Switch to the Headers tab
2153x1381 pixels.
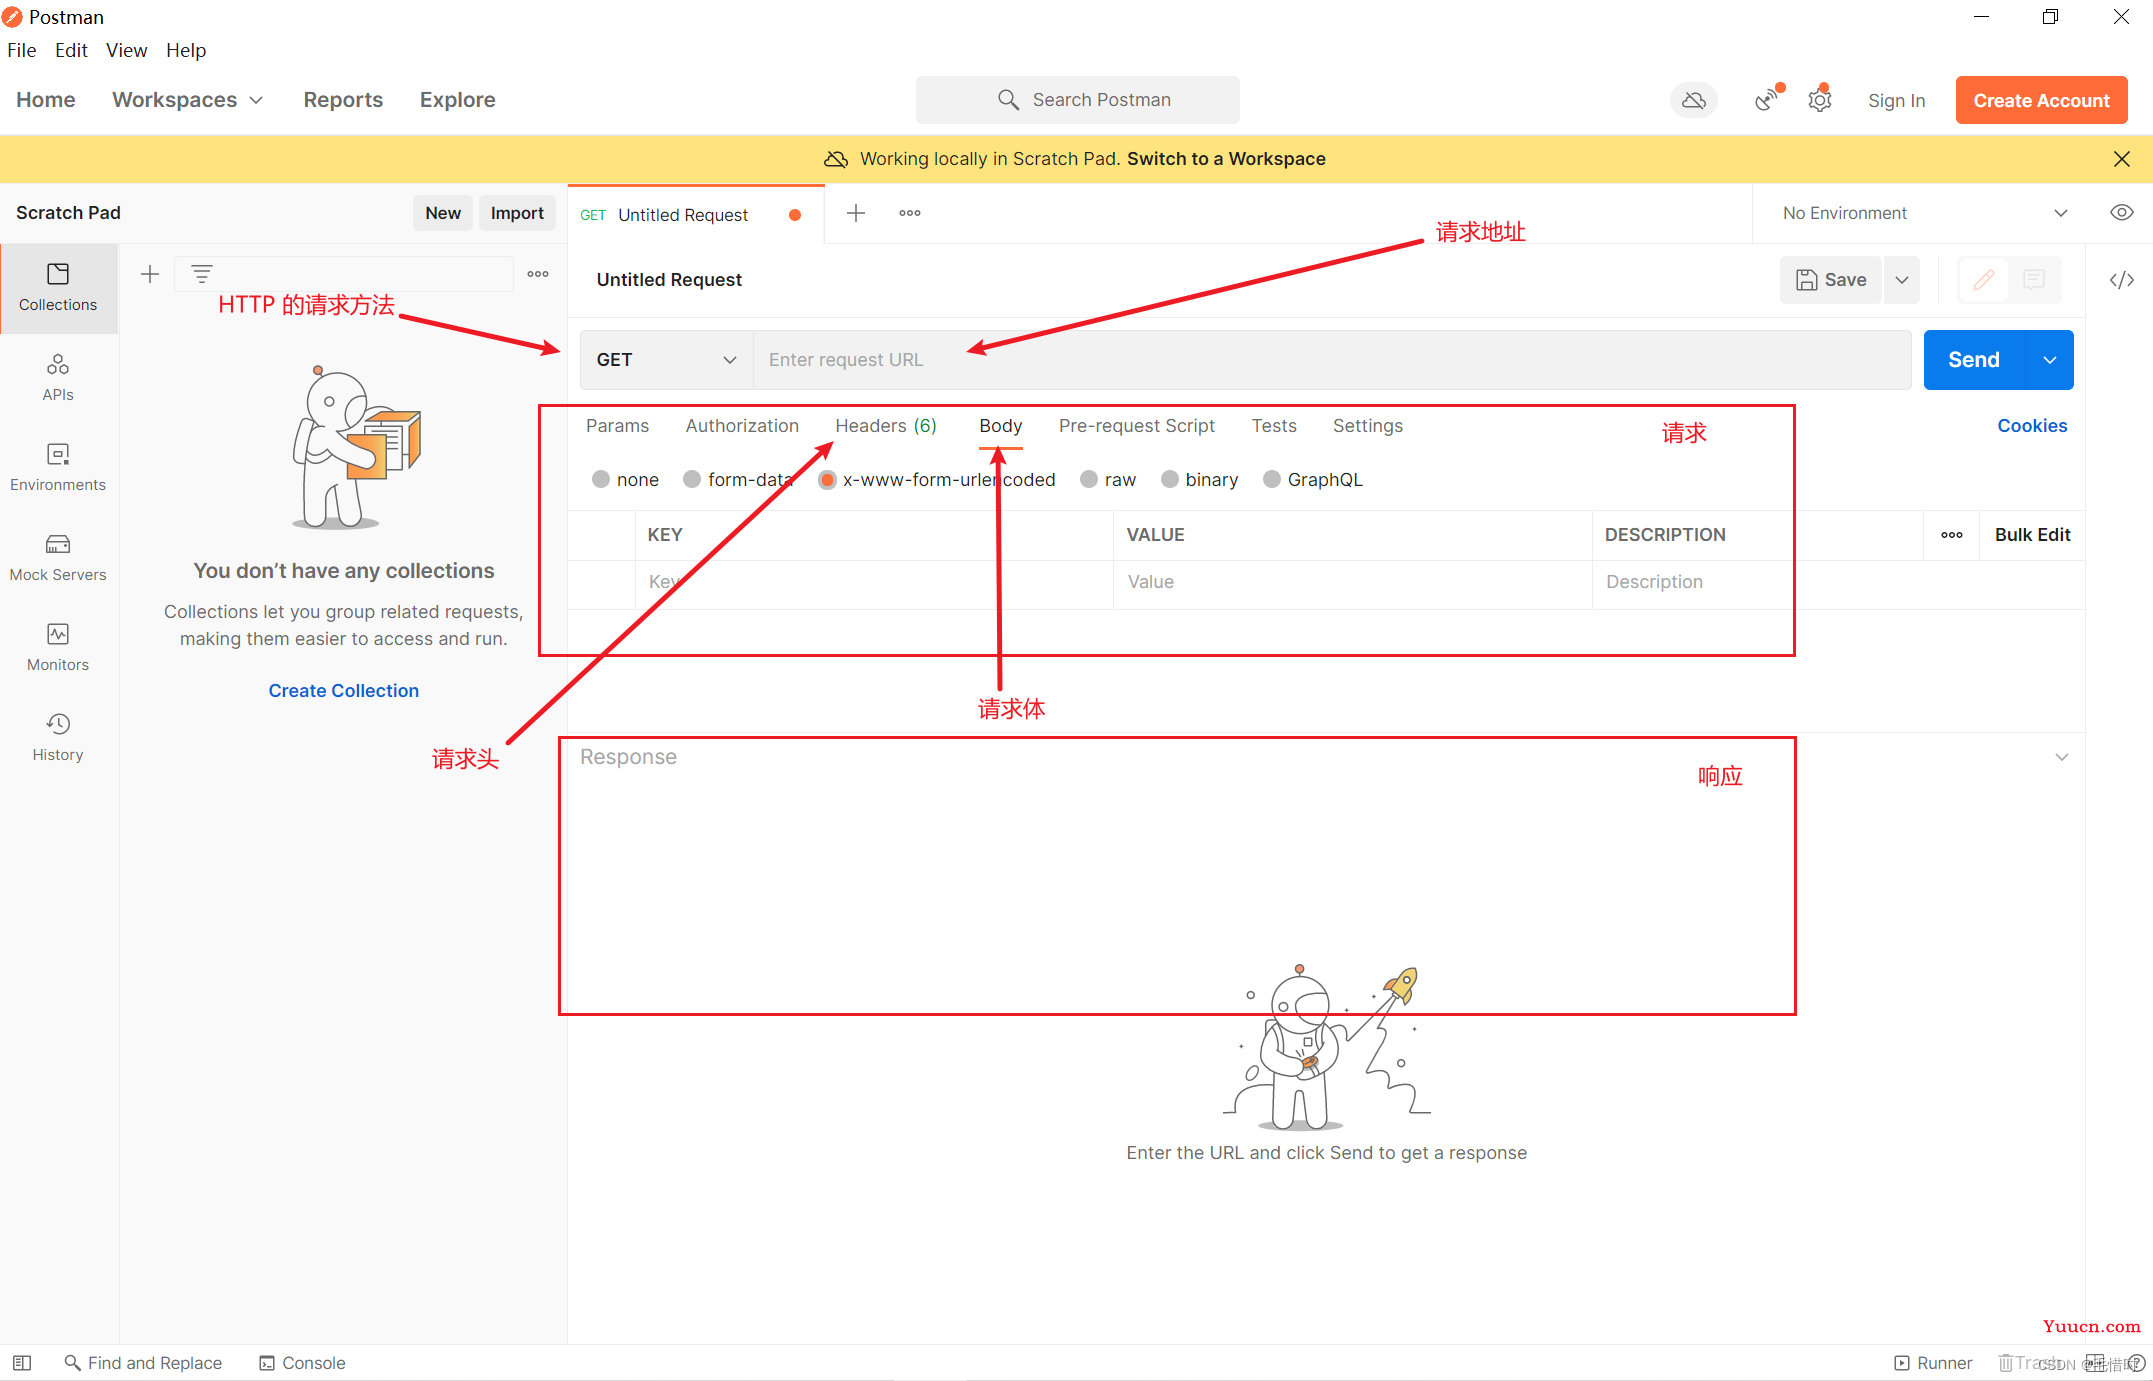click(x=886, y=426)
